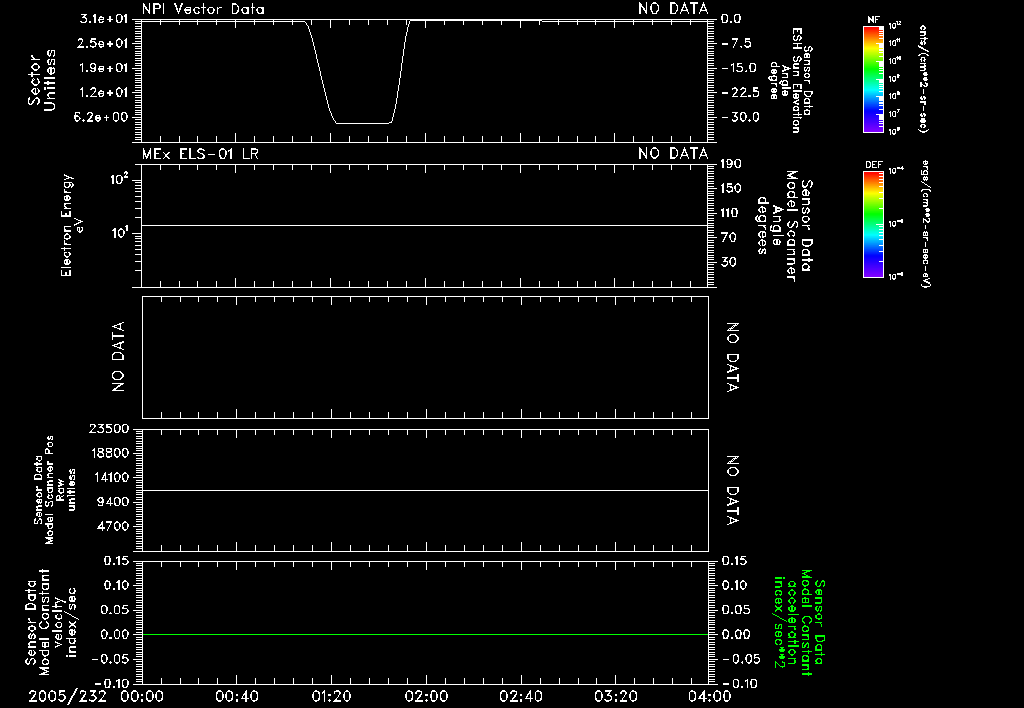Click the '00:00' time axis label
Viewport: 1024px width, 708px height.
pos(142,696)
